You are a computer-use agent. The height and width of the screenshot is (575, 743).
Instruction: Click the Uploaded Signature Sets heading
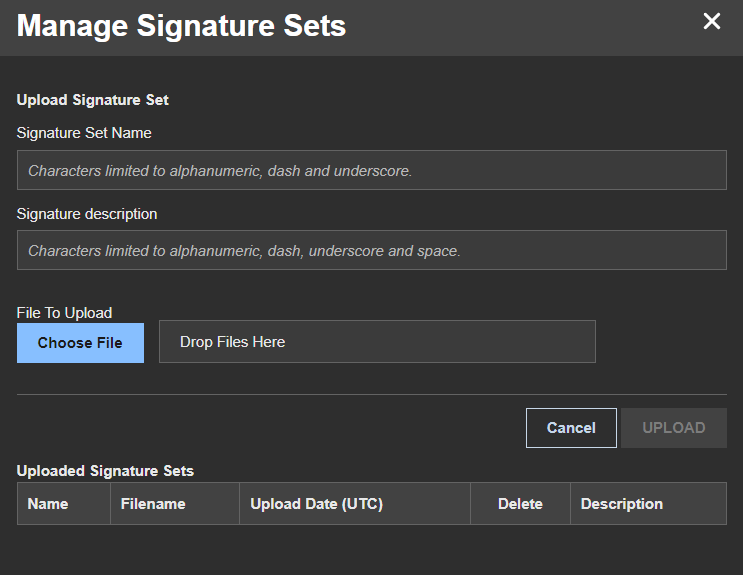click(105, 471)
